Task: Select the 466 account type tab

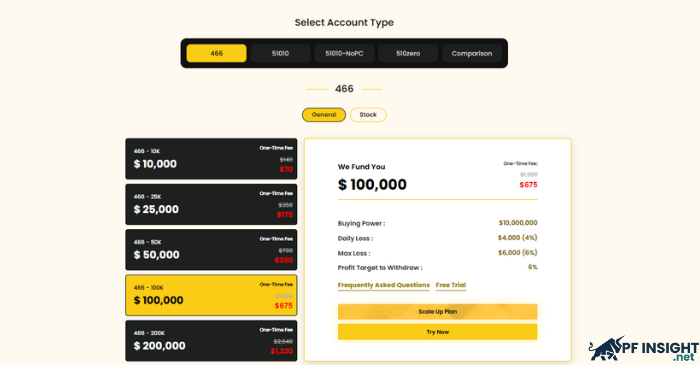Action: [x=217, y=53]
